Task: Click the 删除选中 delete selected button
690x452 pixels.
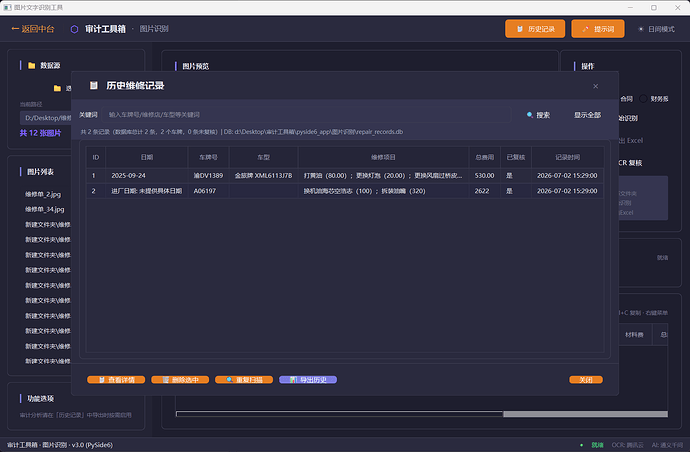Action: [x=180, y=380]
